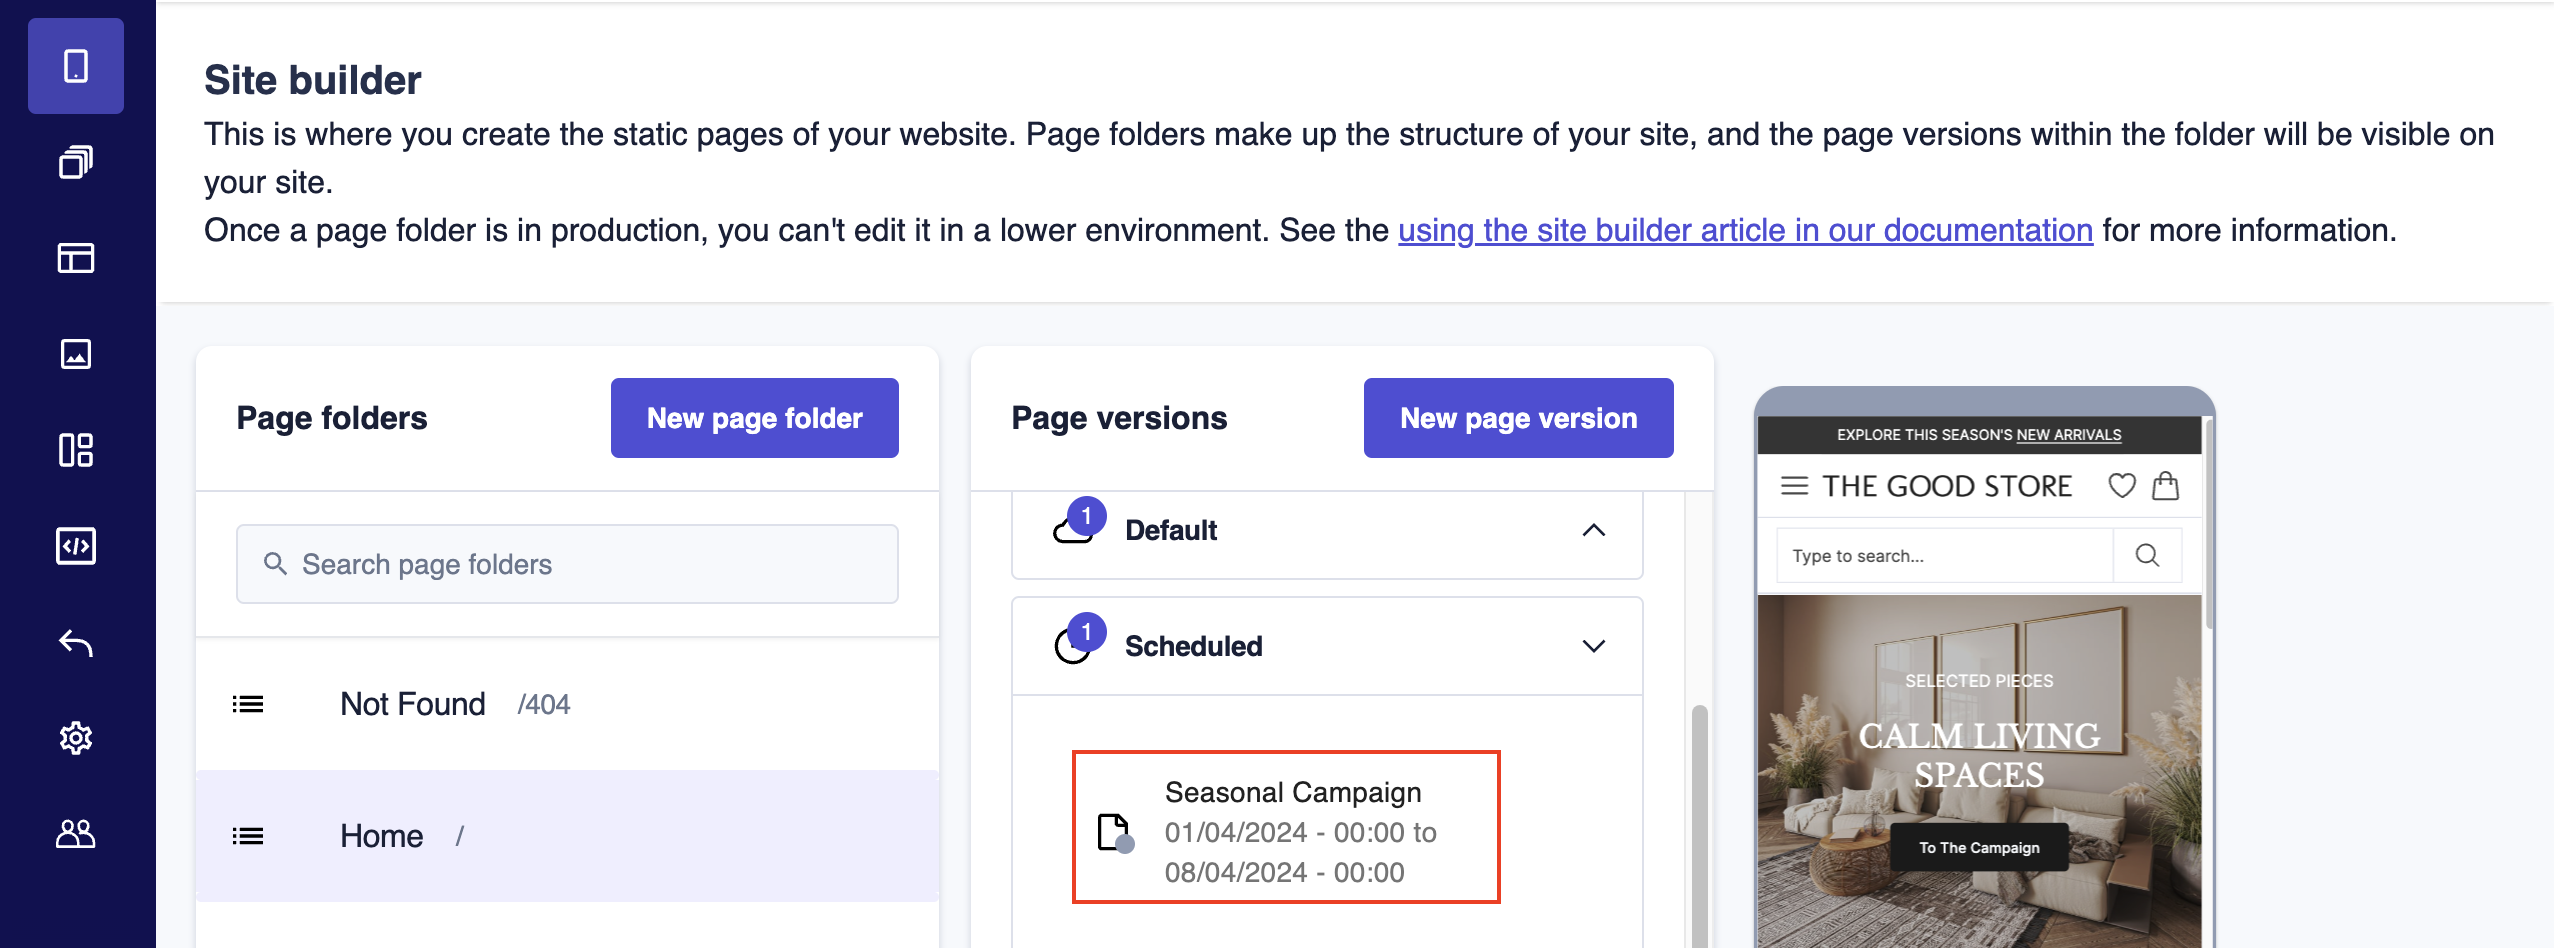2554x948 pixels.
Task: Open the users group icon in sidebar
Action: click(76, 834)
